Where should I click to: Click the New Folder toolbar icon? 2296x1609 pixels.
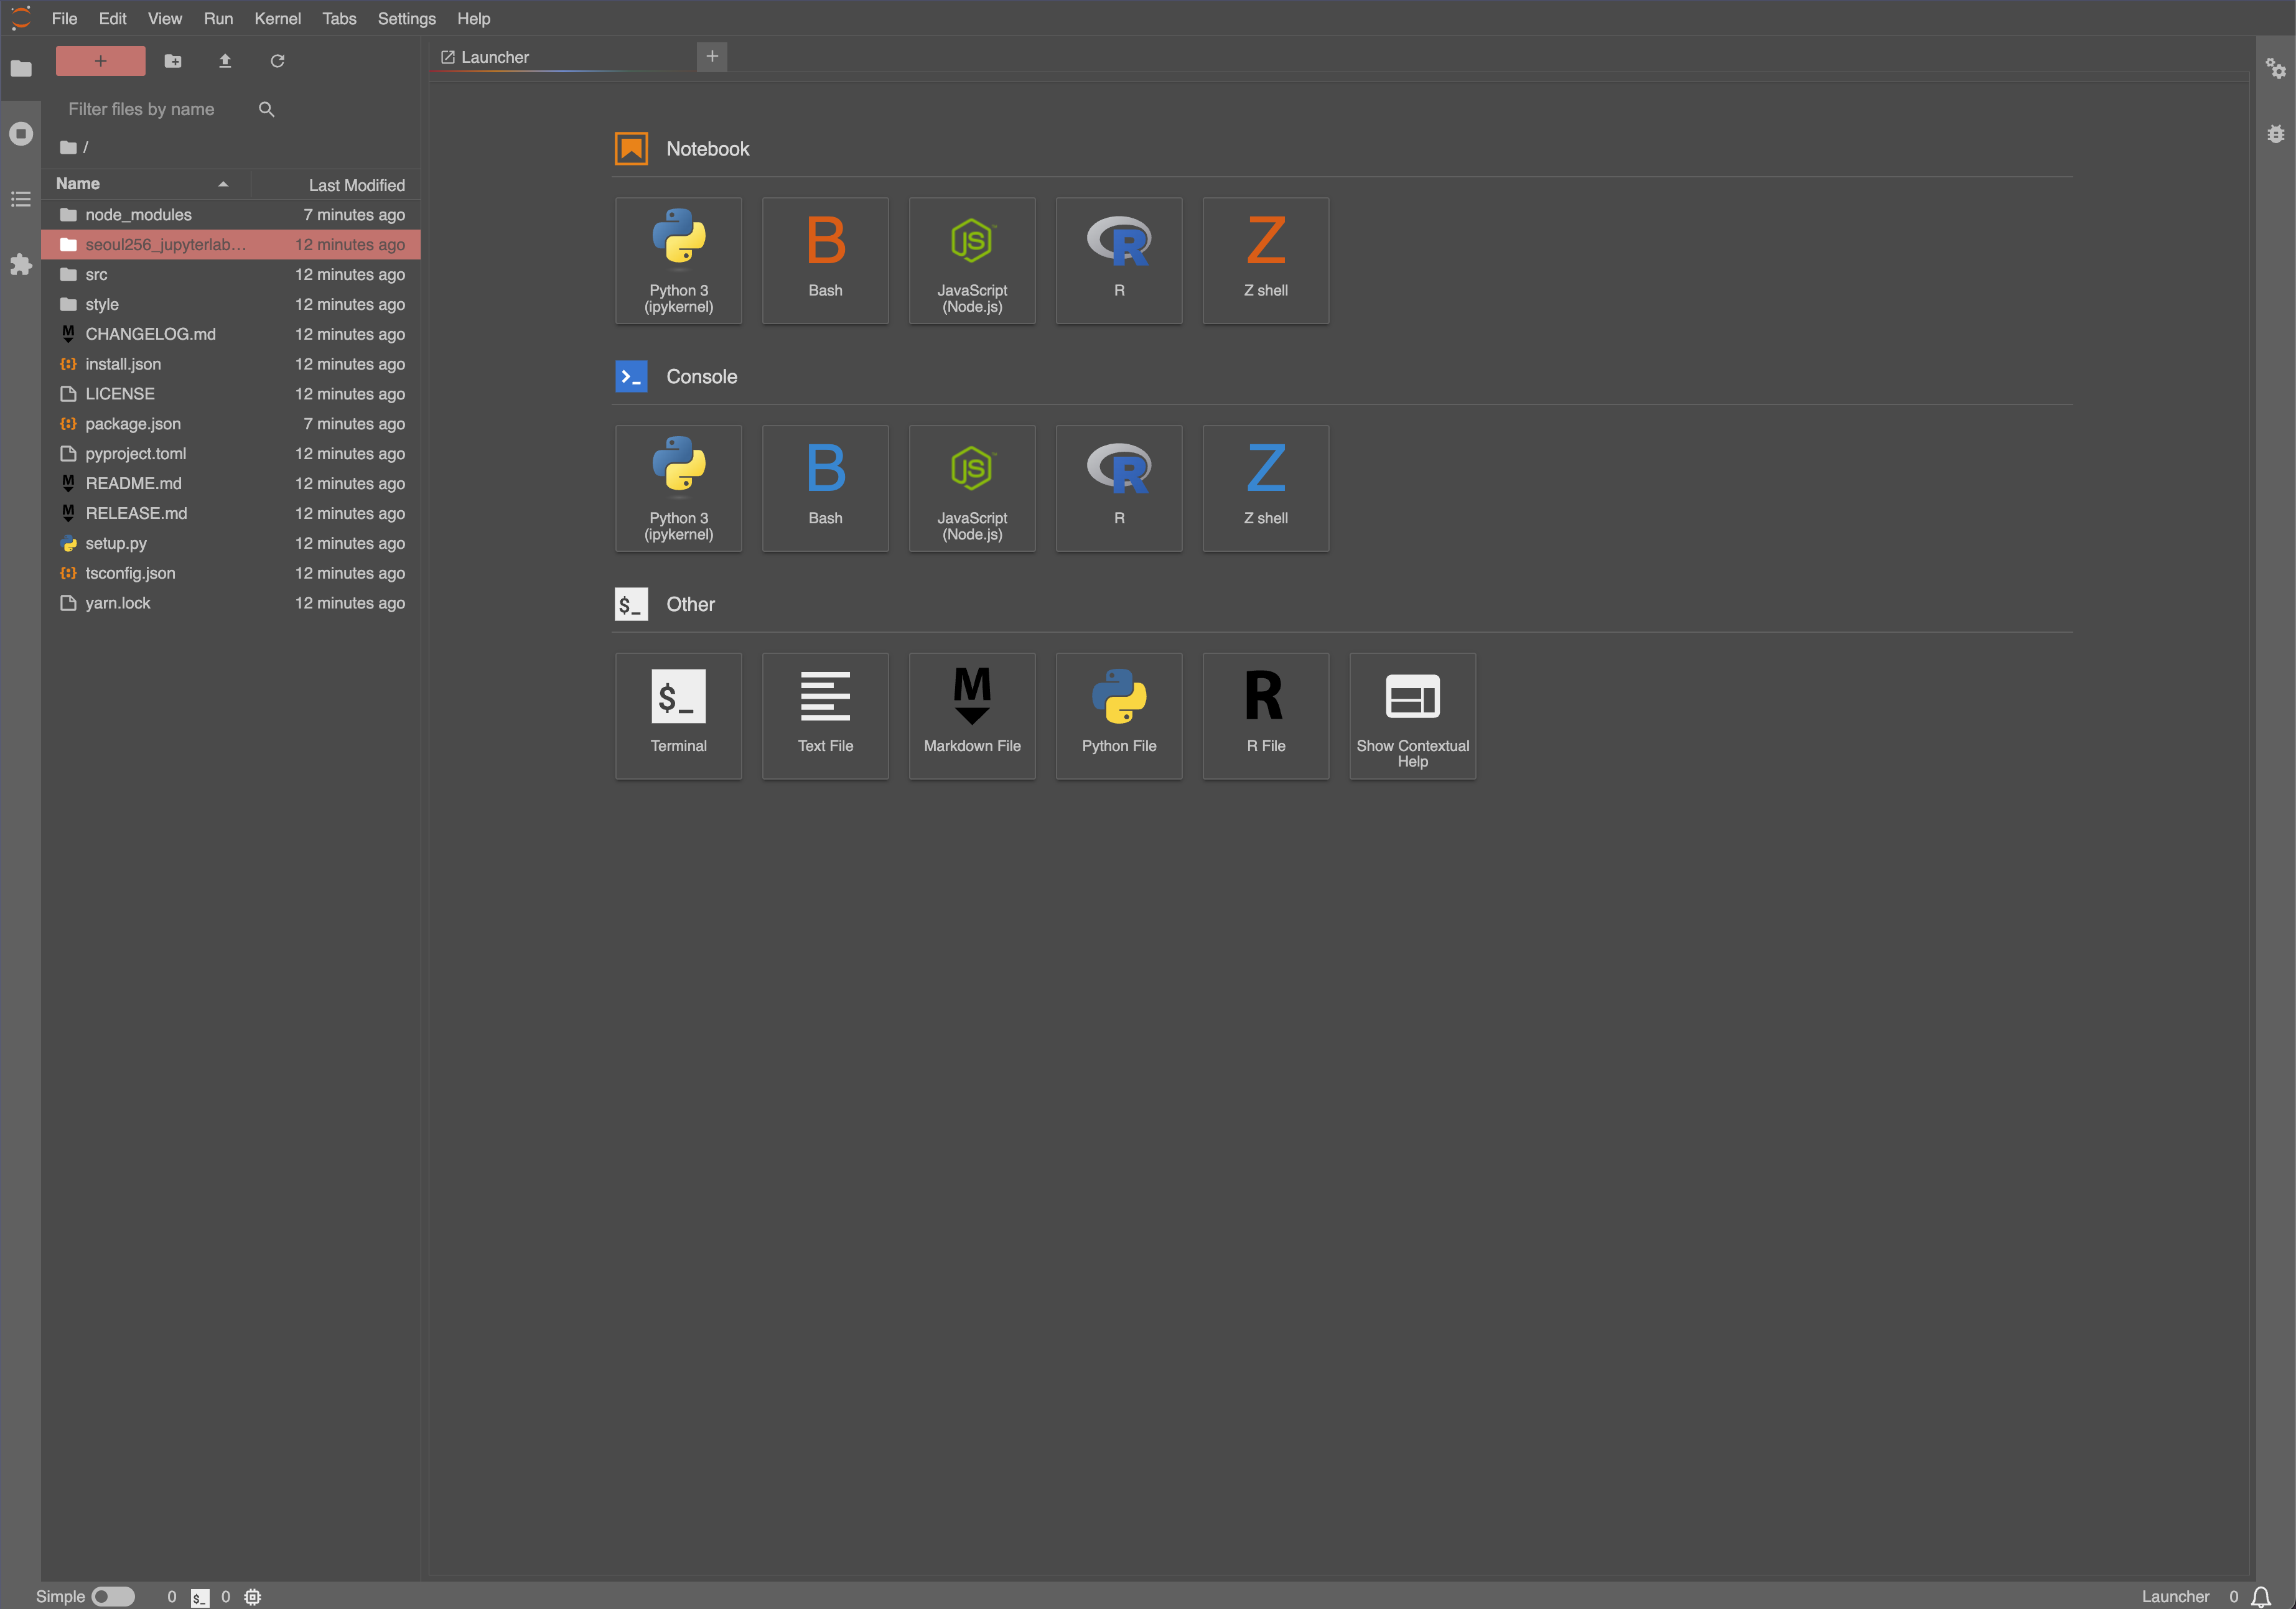coord(173,61)
